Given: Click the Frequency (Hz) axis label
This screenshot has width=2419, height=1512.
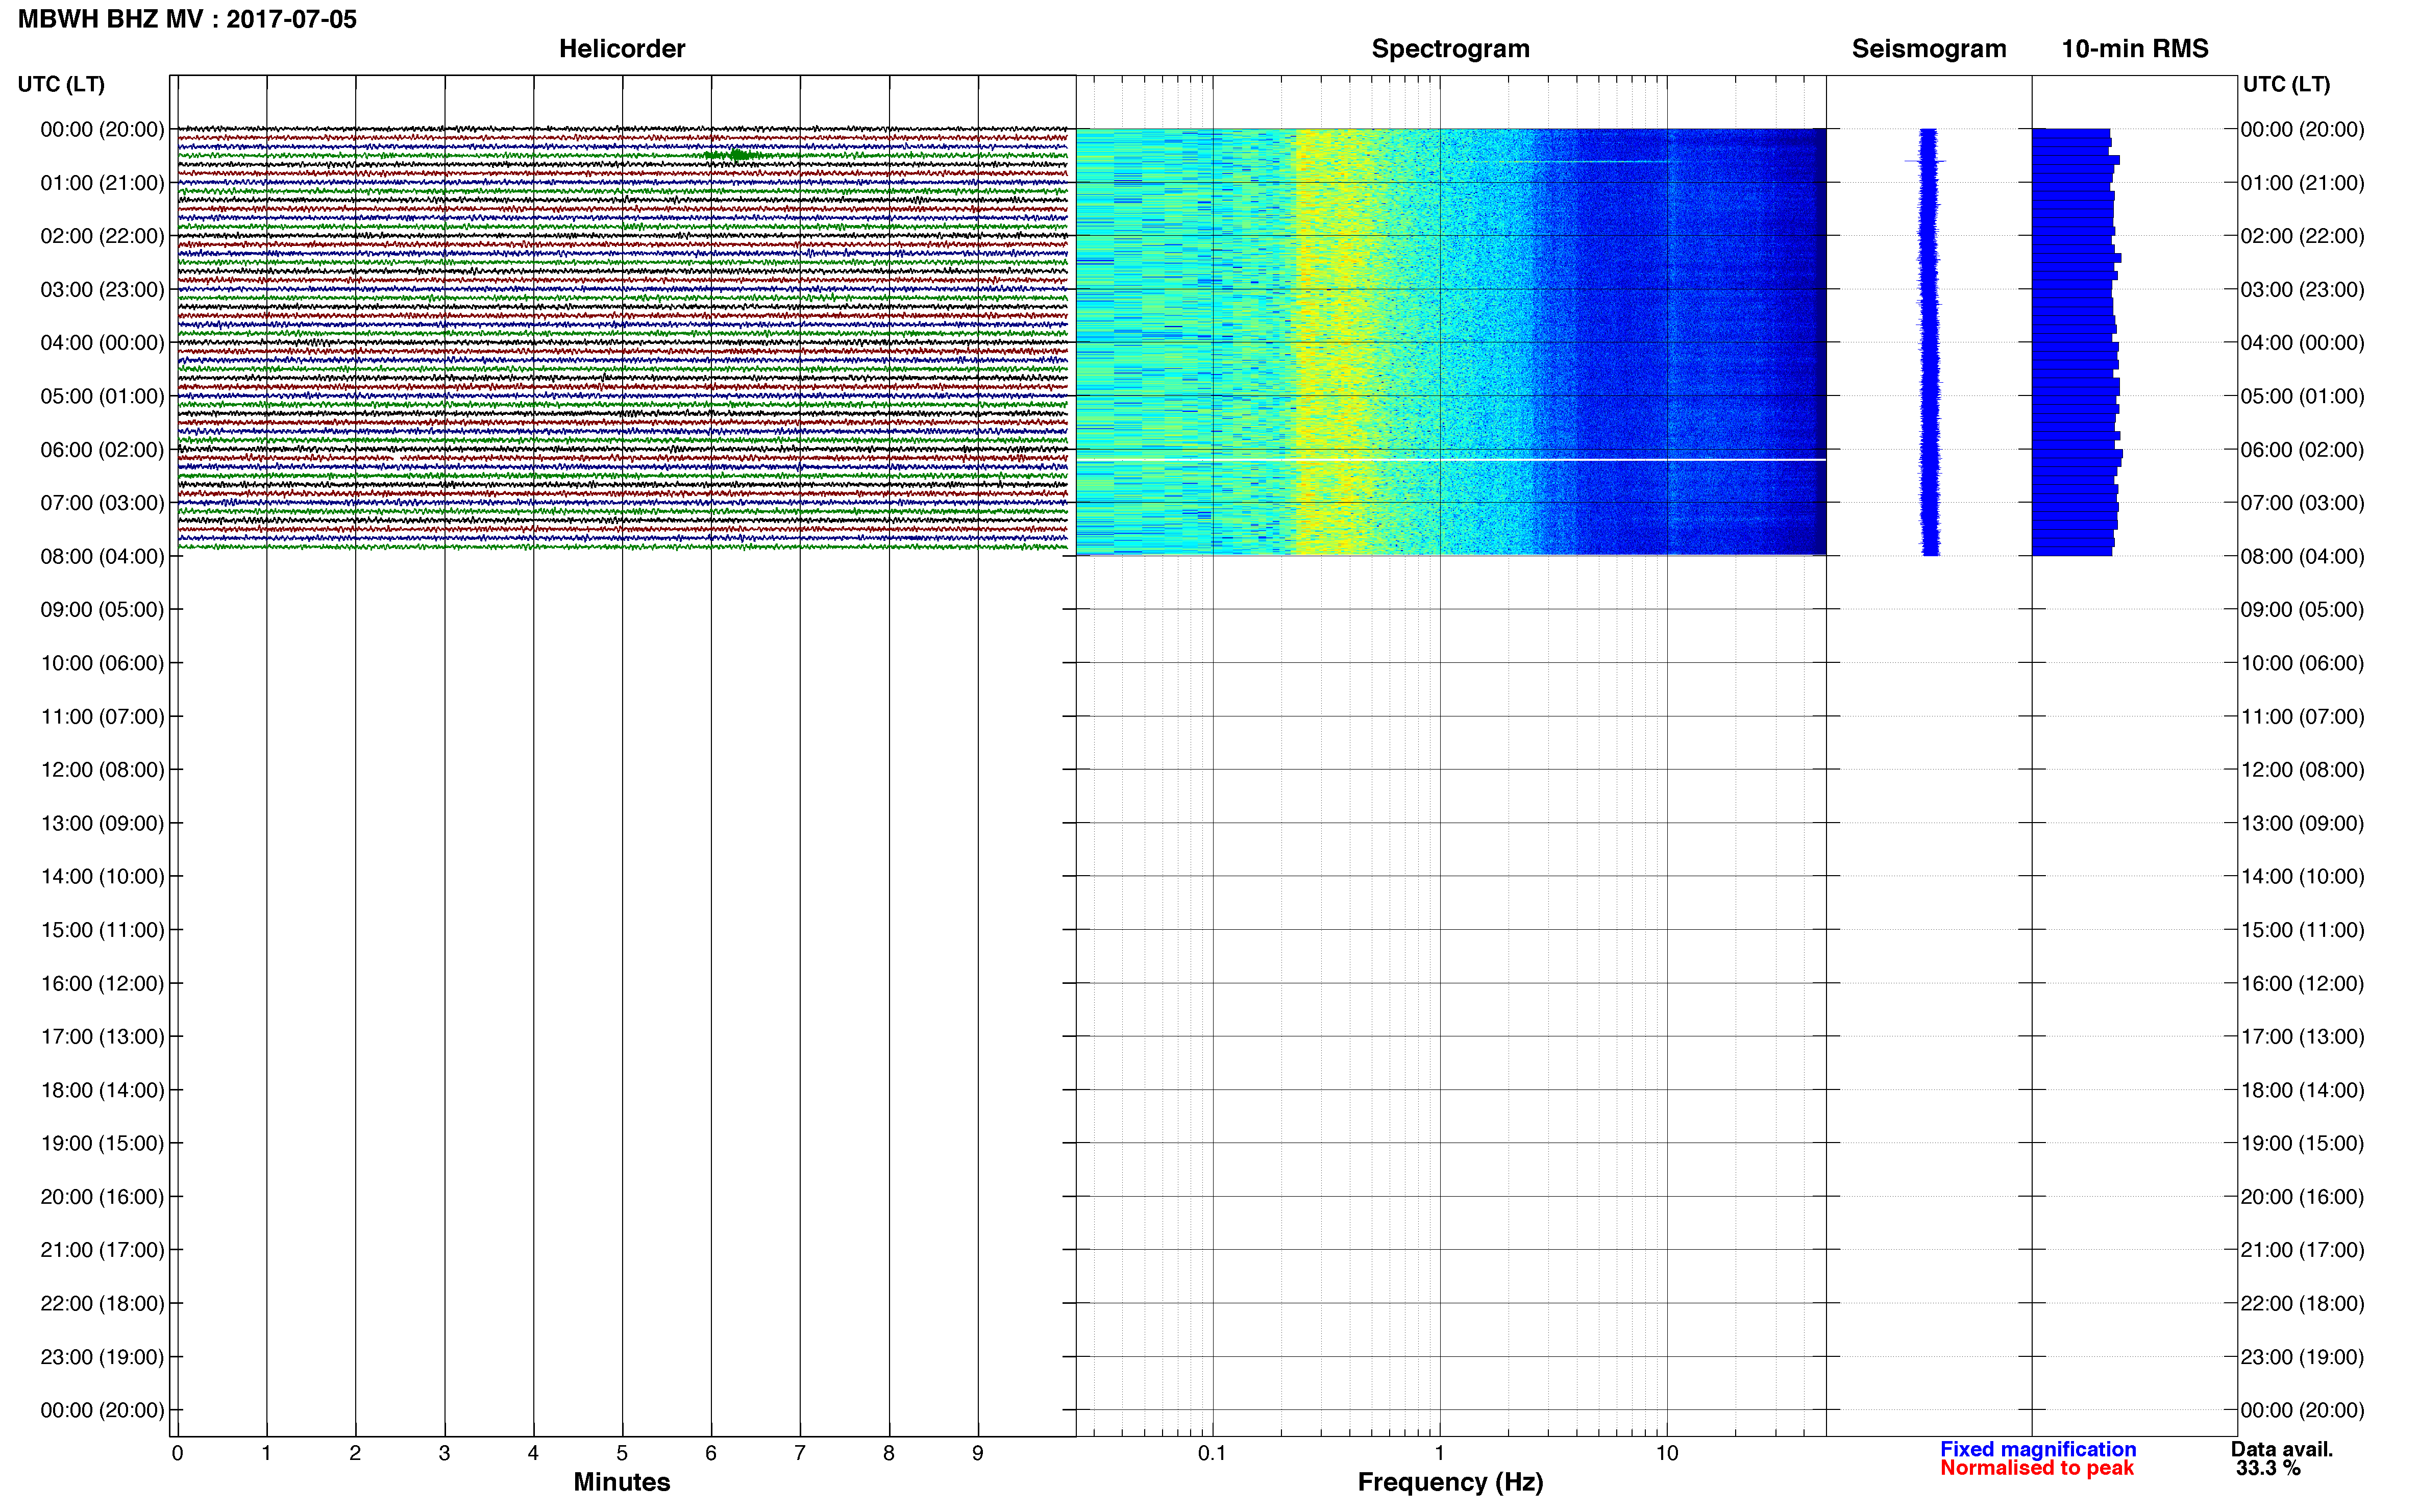Looking at the screenshot, I should click(1450, 1482).
